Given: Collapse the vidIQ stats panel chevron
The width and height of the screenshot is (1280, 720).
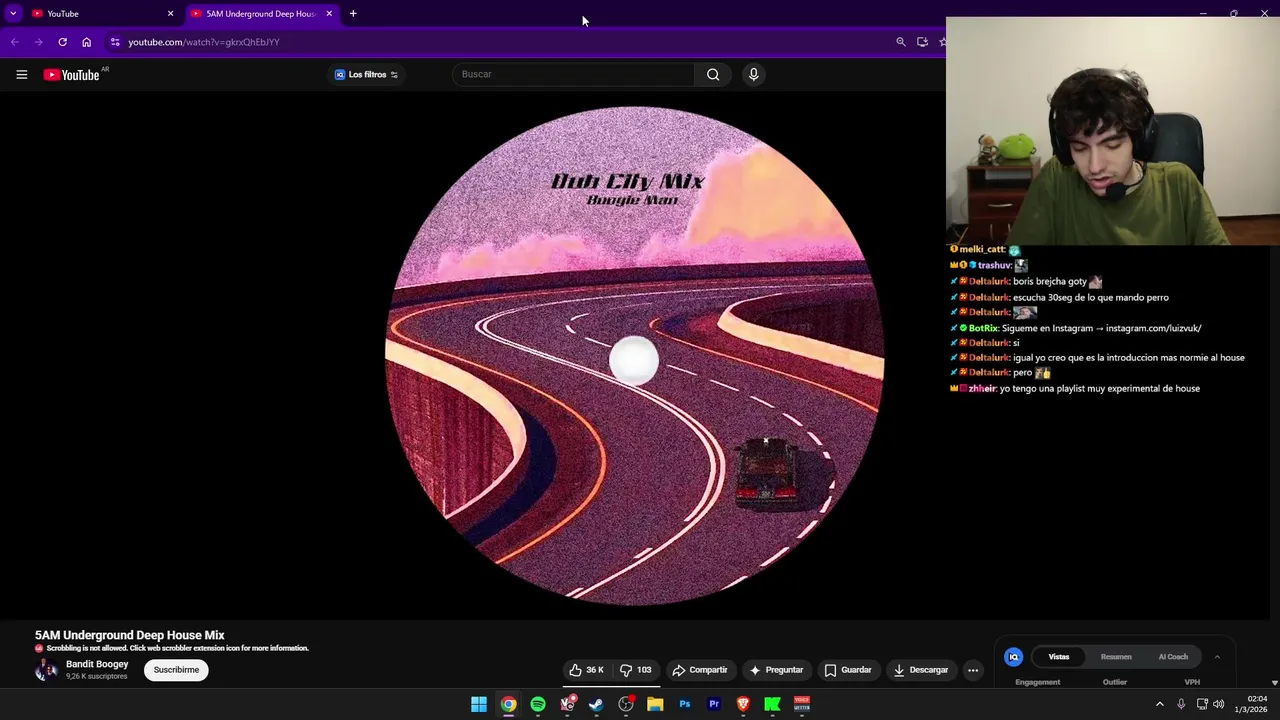Looking at the screenshot, I should coord(1217,657).
